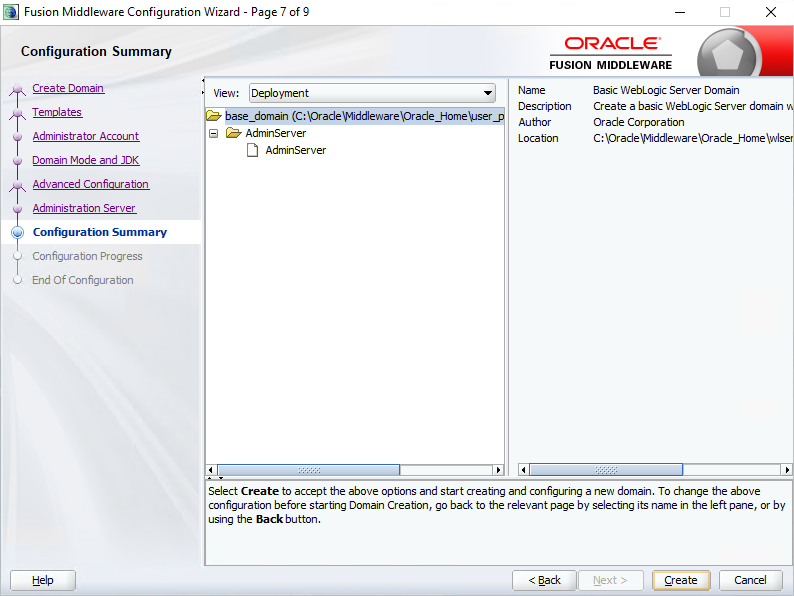Click the Create Domain step bullet icon

(18, 90)
